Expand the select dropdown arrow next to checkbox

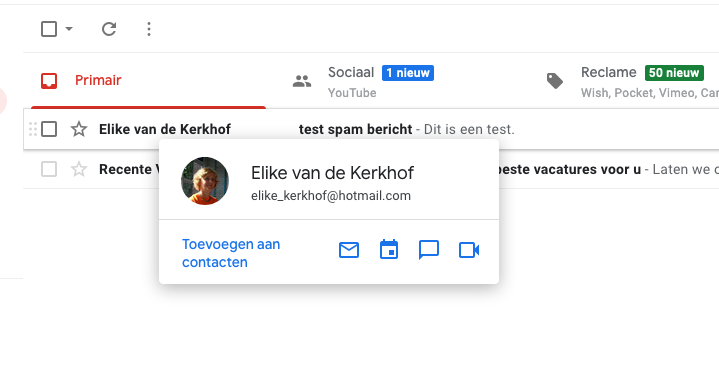(69, 29)
